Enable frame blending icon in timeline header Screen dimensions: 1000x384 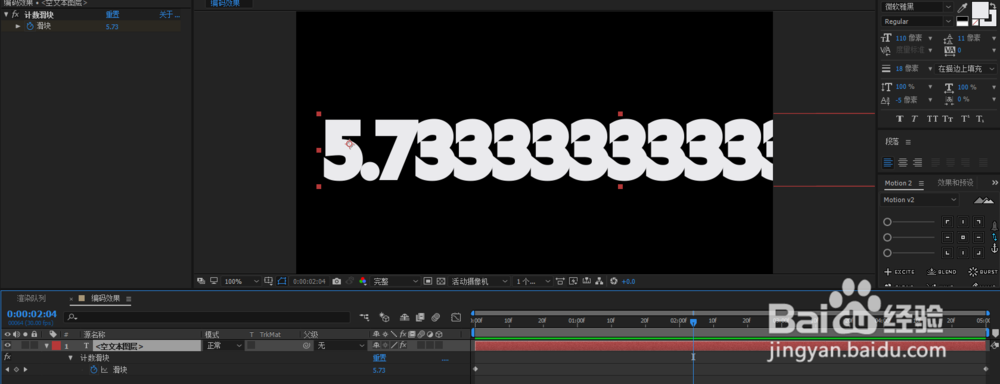click(x=420, y=317)
